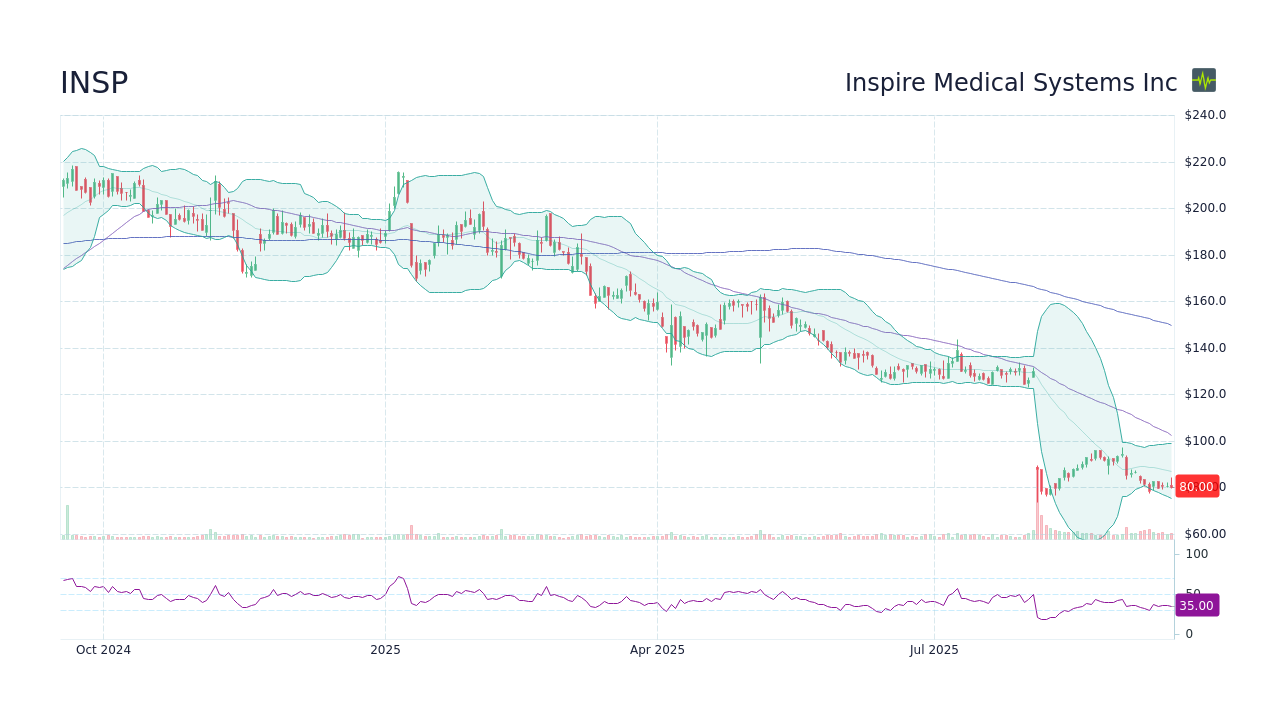Click the INSP ticker symbol heading

pos(94,82)
